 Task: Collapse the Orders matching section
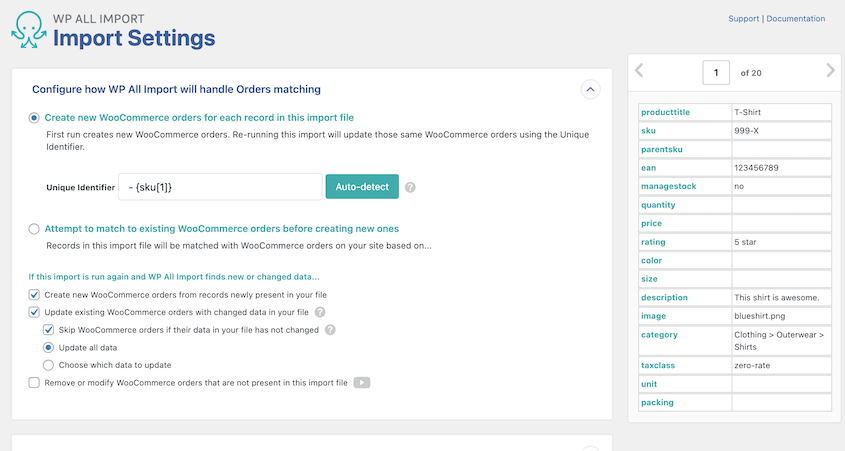coord(590,89)
